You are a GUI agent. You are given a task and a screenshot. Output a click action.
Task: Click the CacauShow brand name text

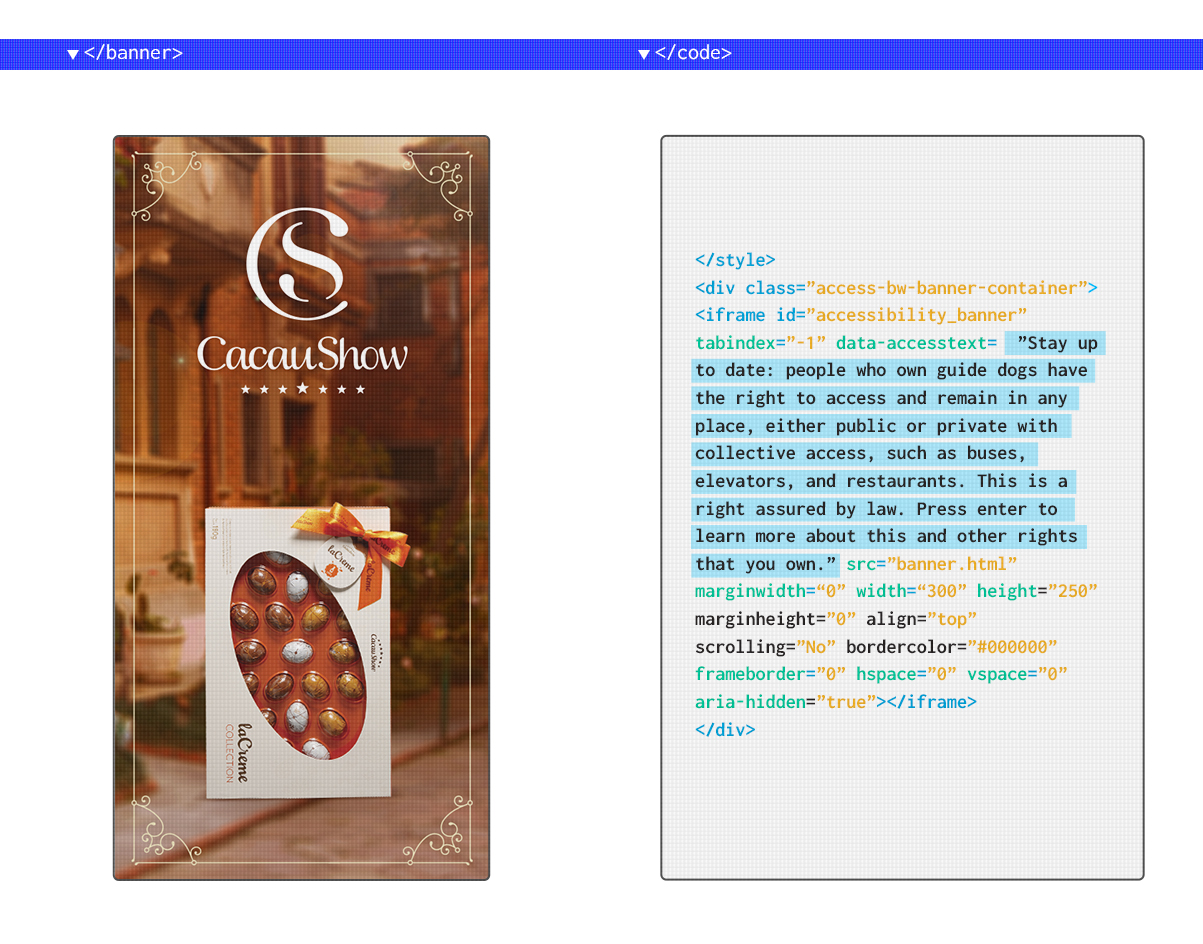[302, 354]
